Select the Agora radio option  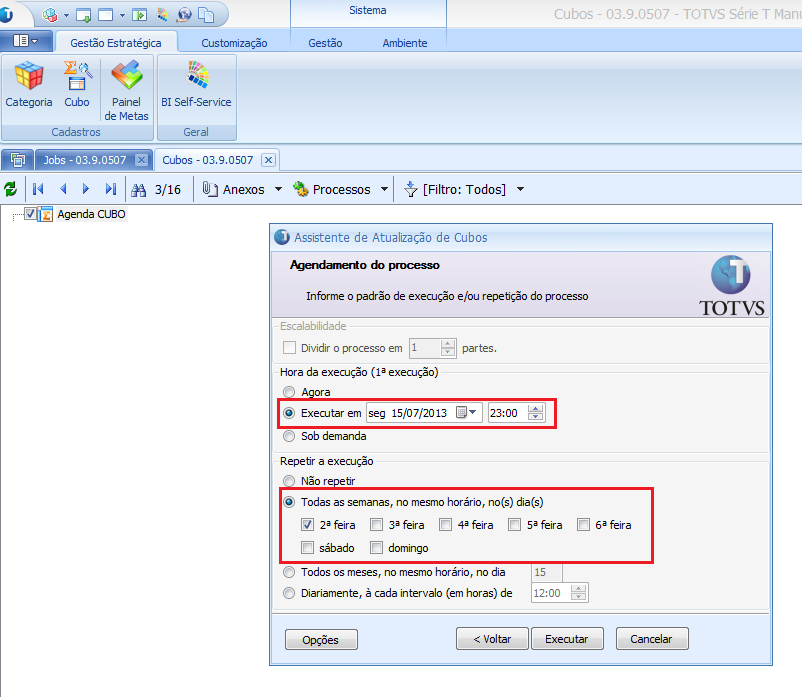tap(289, 392)
